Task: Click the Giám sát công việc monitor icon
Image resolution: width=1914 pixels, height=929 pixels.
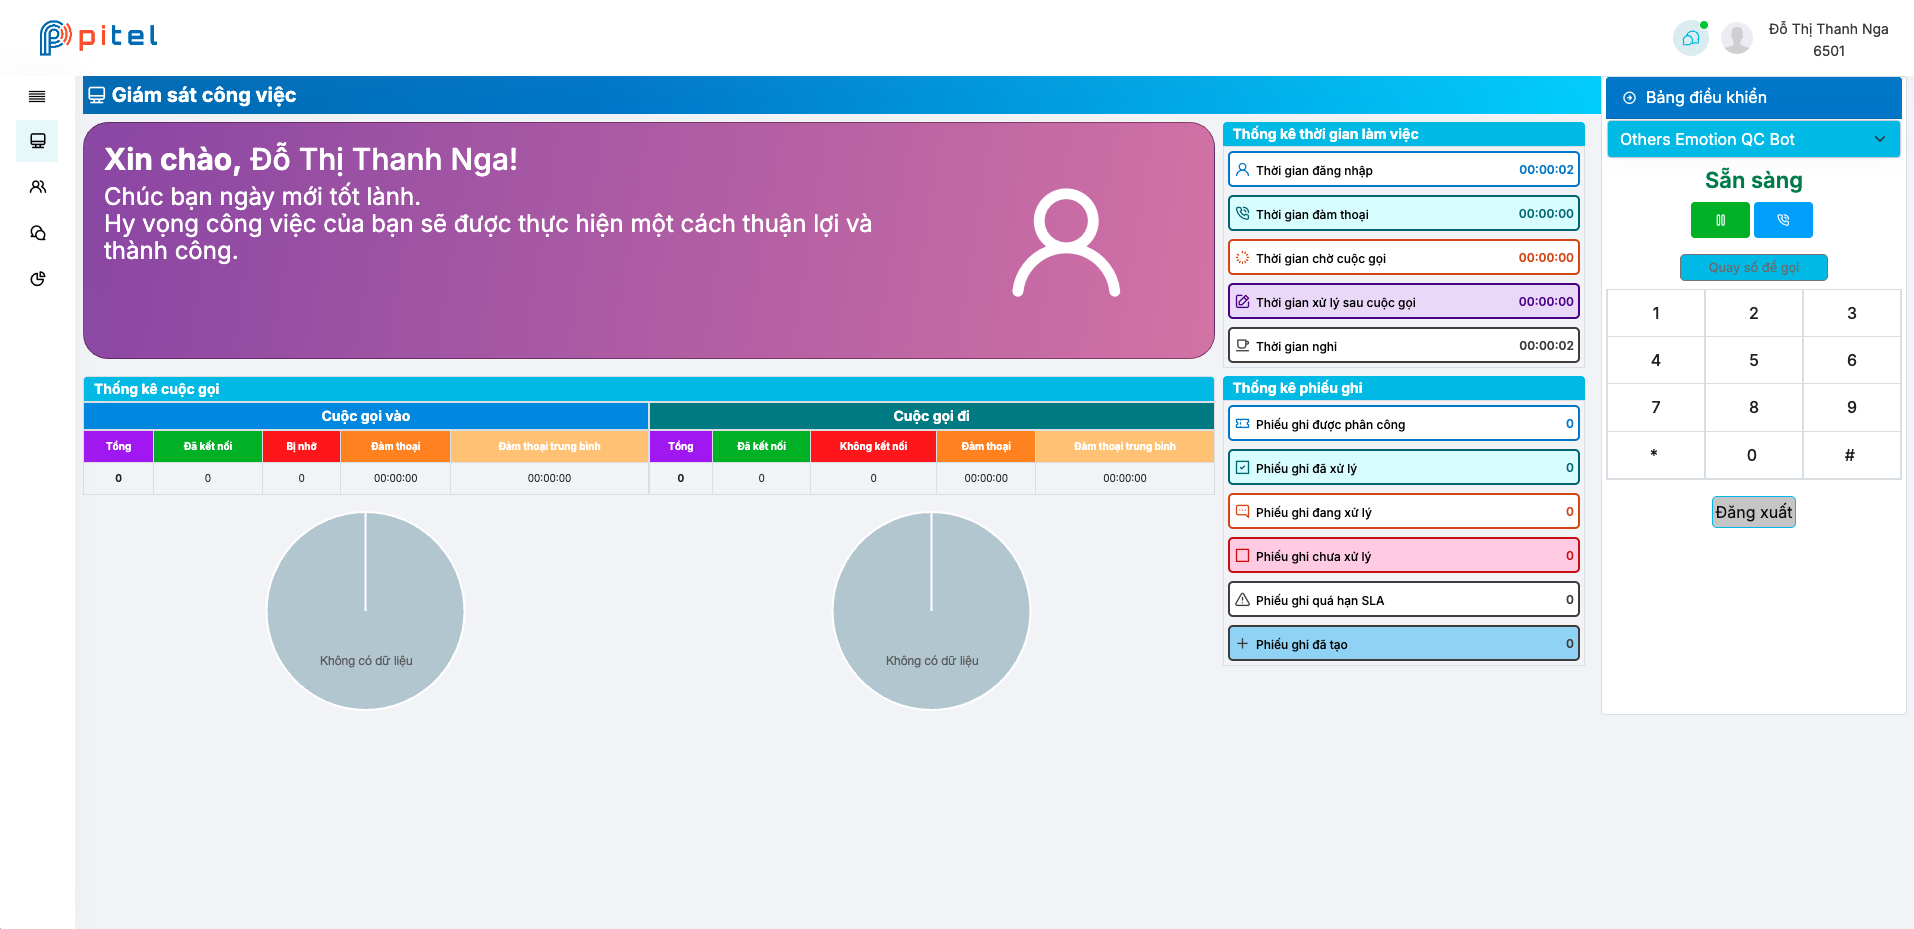Action: click(x=96, y=95)
